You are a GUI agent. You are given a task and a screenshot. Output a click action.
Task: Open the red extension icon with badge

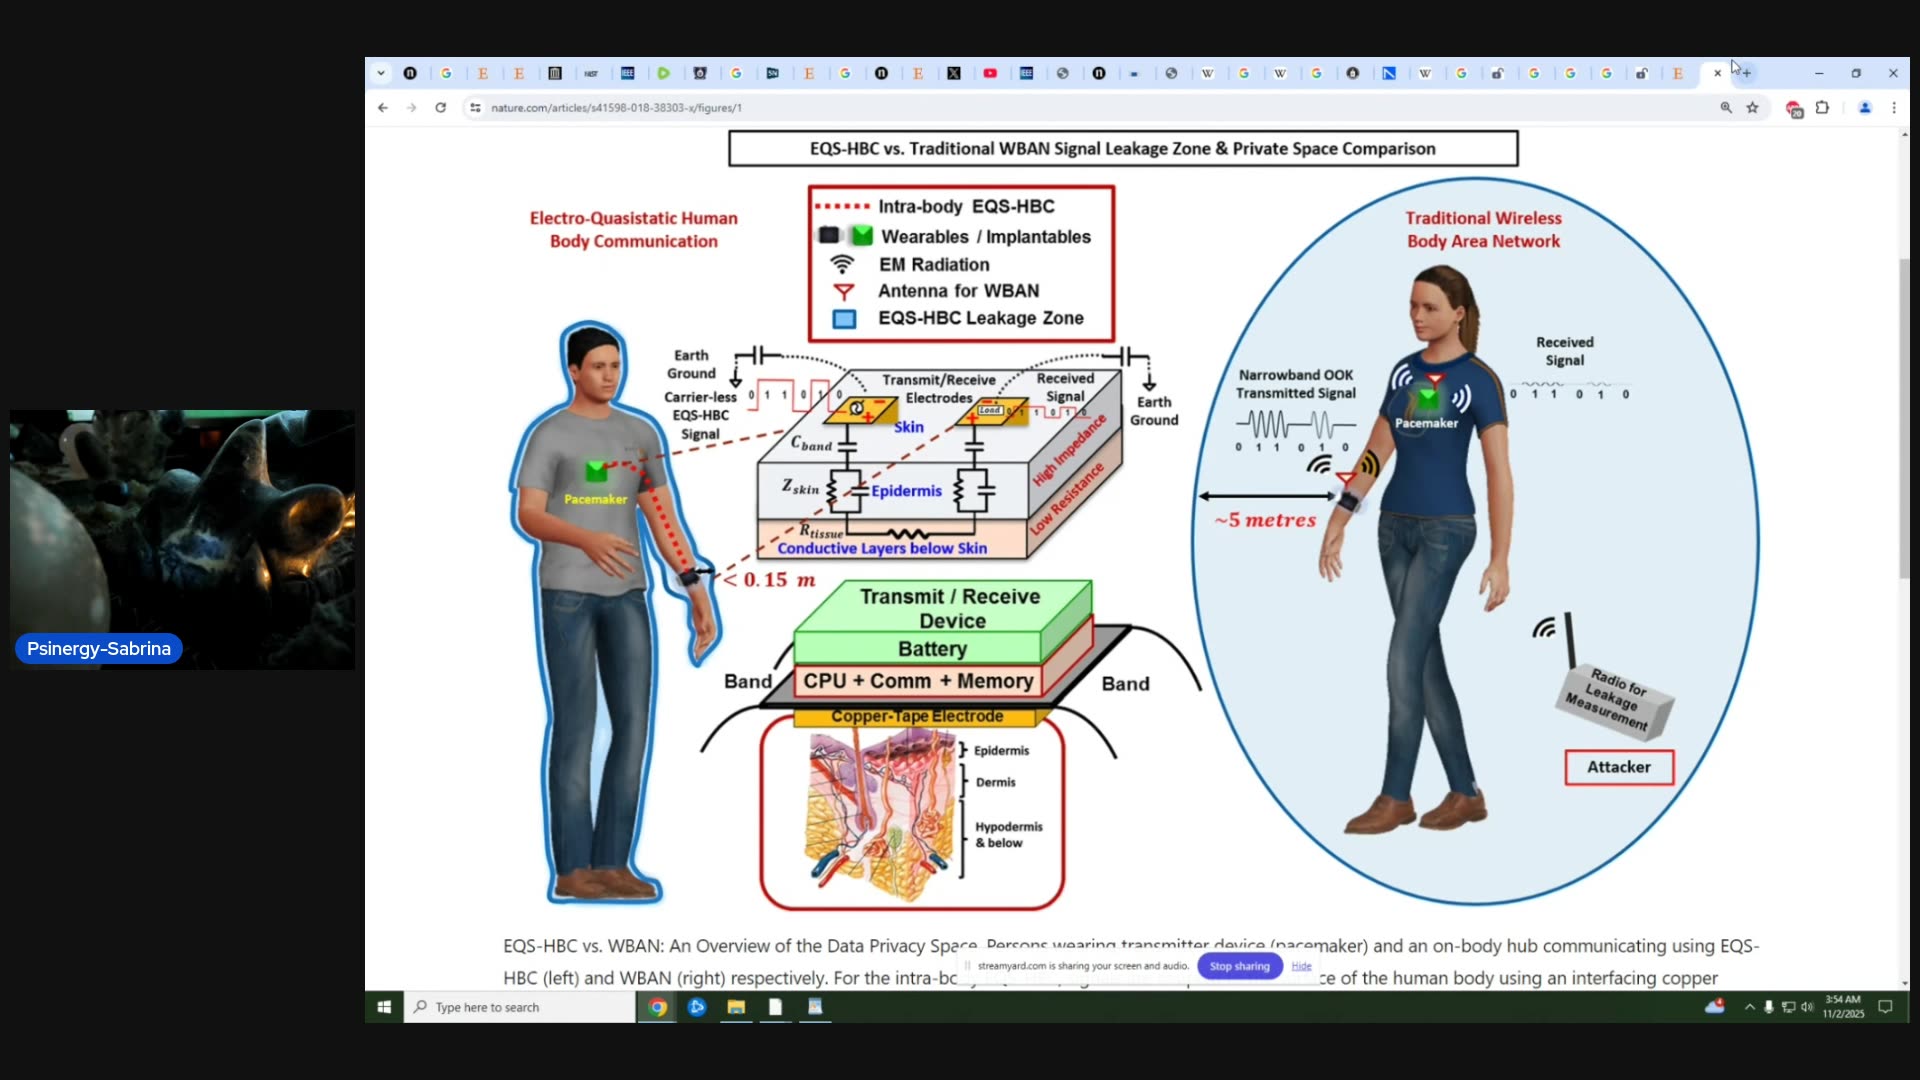point(1794,109)
